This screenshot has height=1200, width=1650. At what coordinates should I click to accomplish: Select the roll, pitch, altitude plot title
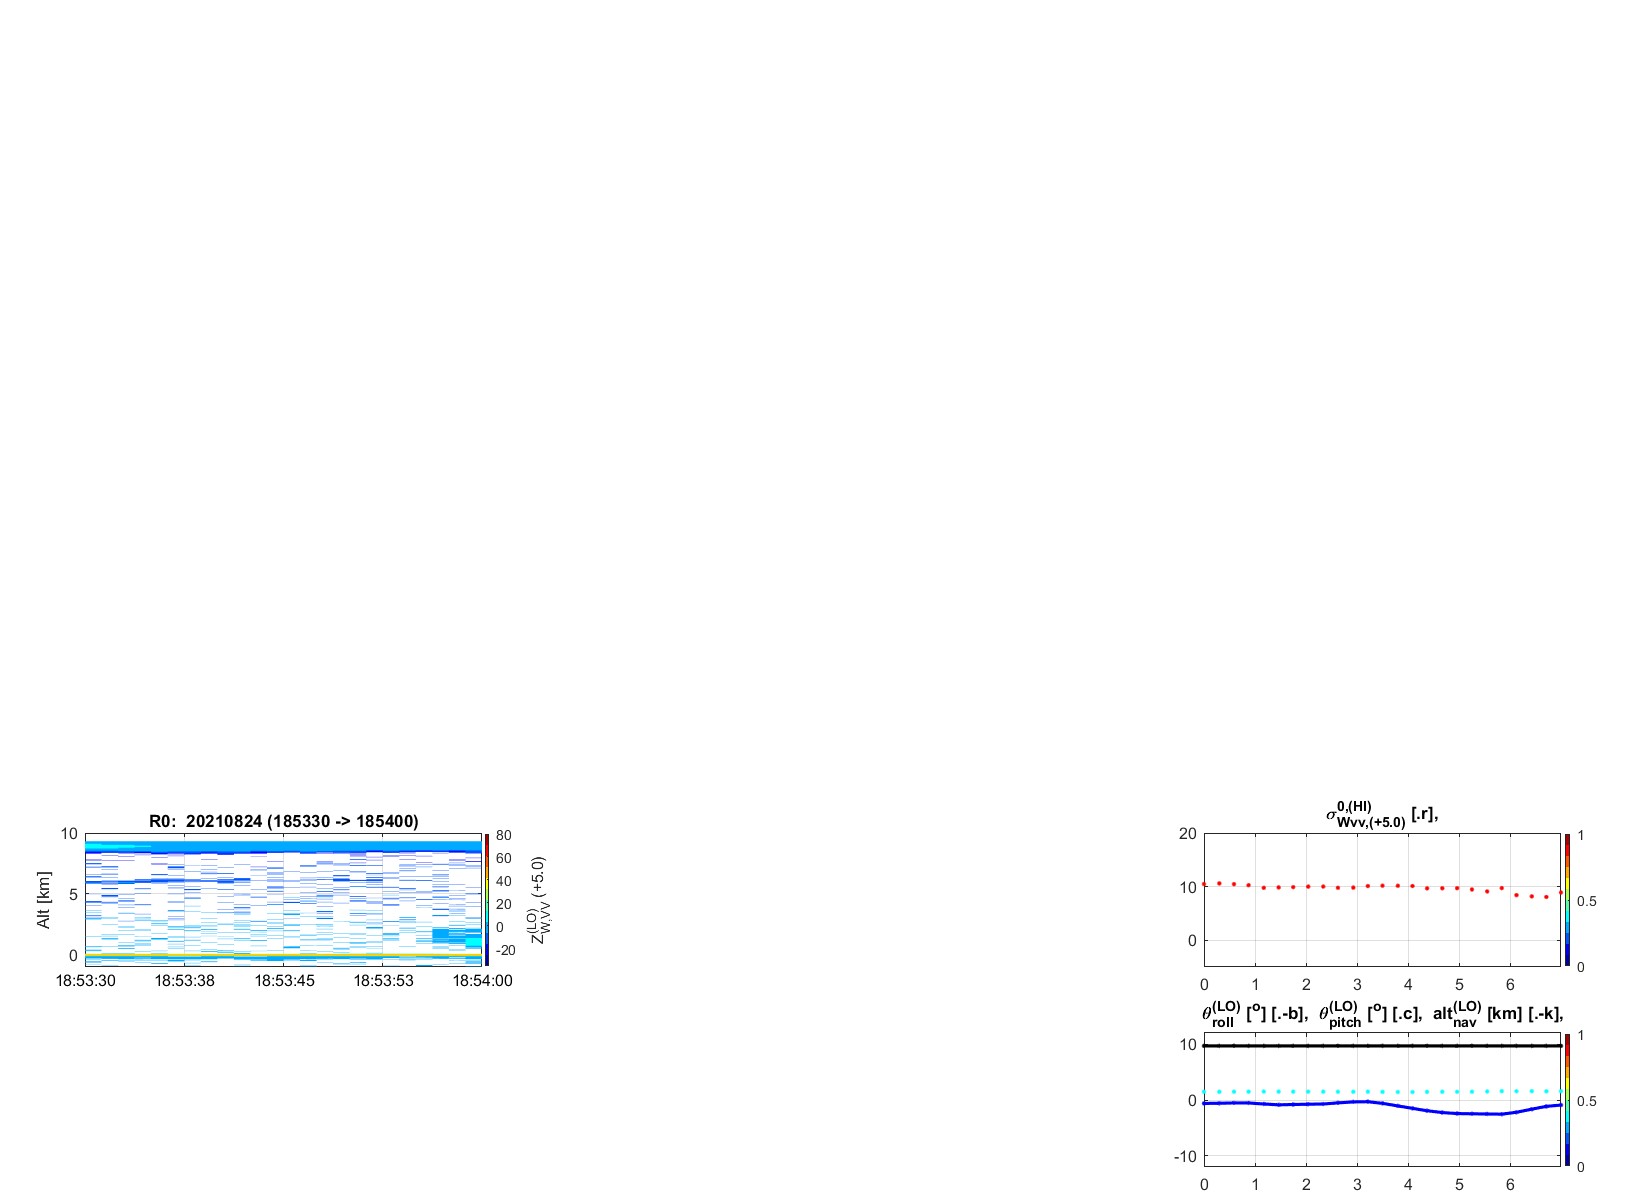[x=1382, y=1014]
